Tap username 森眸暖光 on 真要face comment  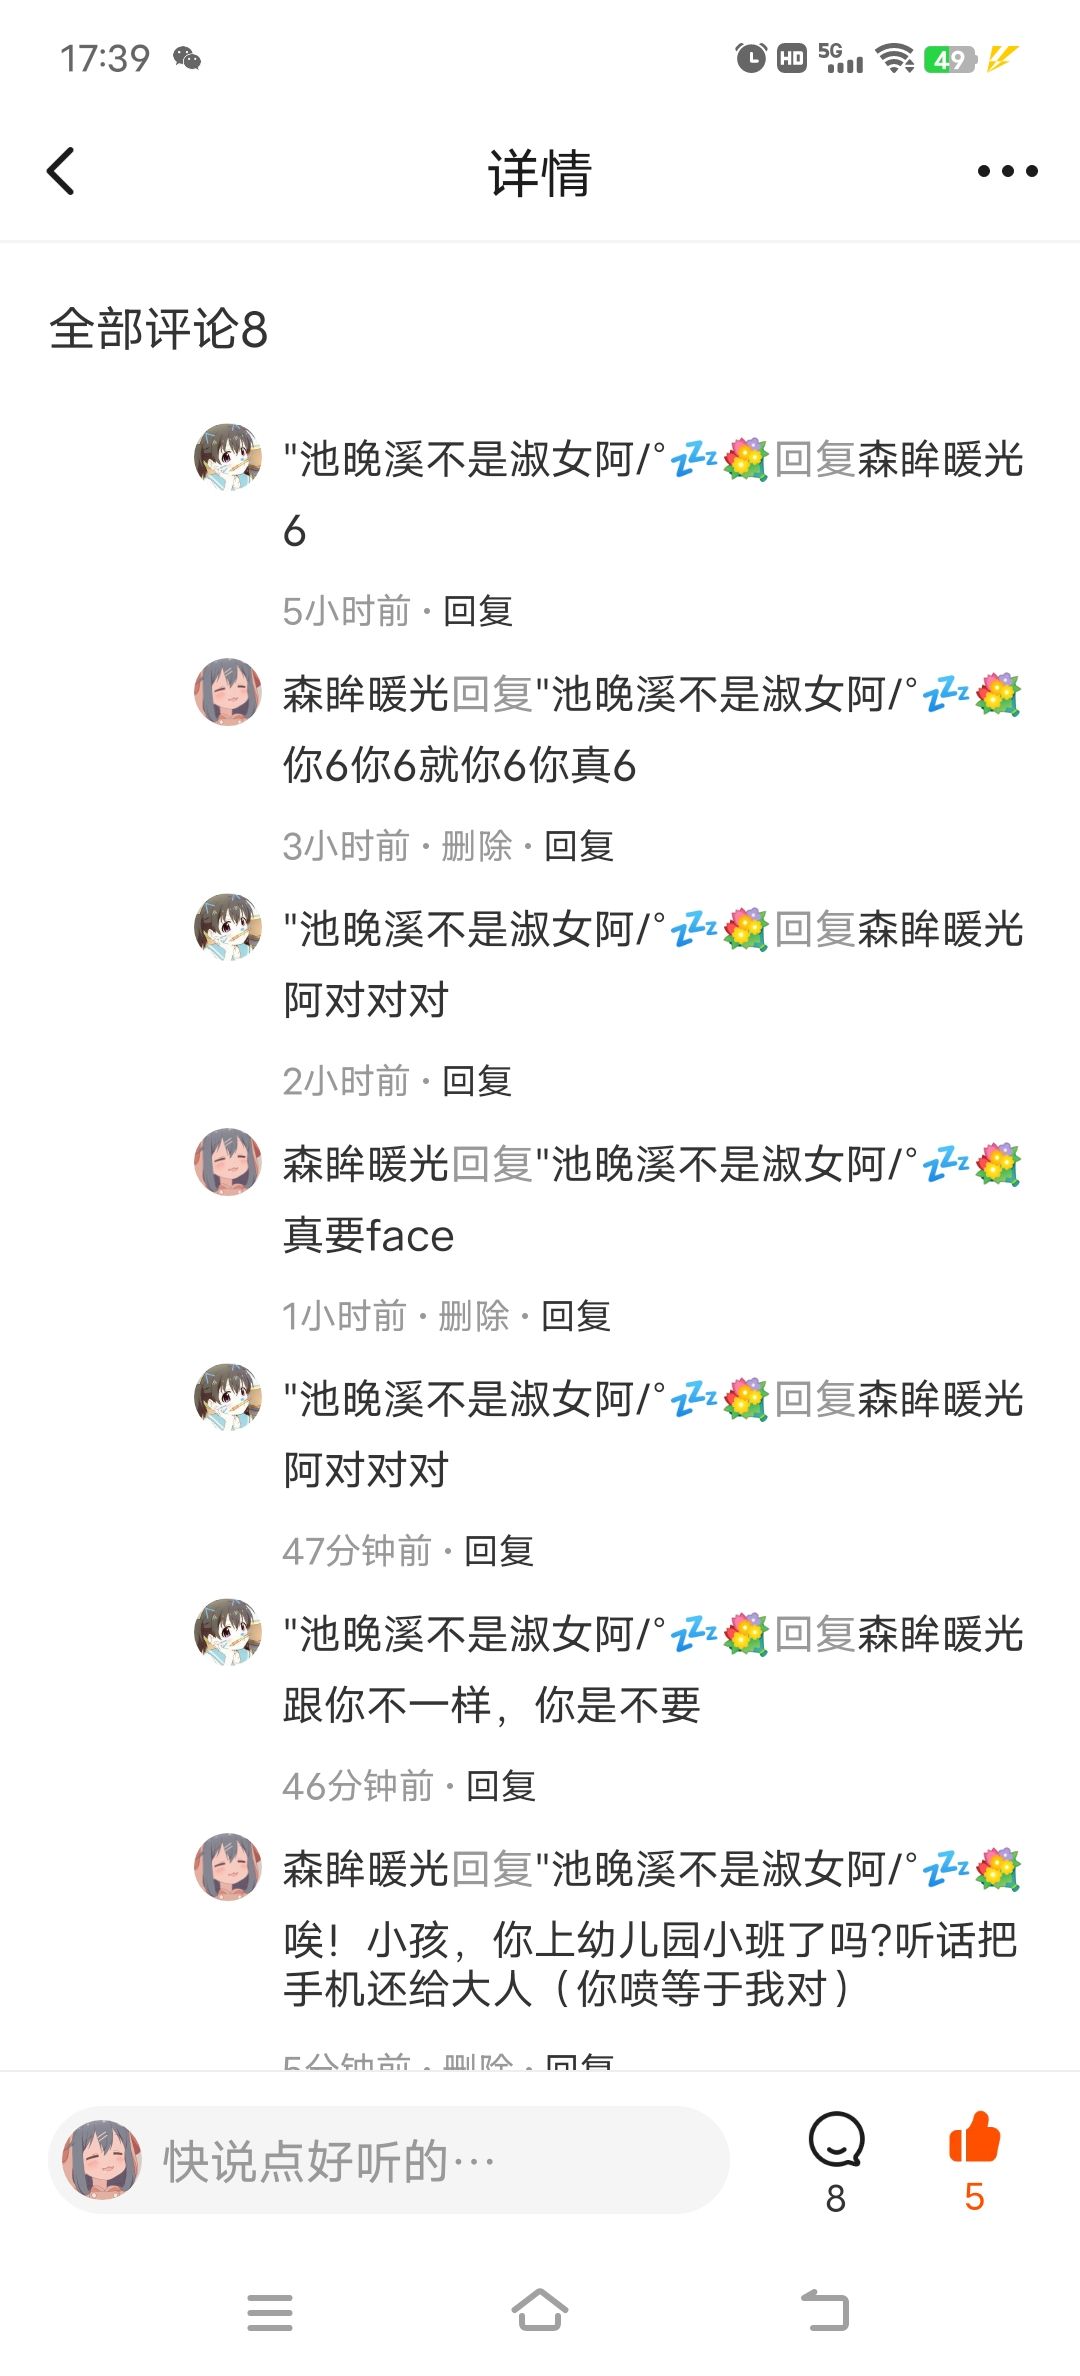(366, 1165)
